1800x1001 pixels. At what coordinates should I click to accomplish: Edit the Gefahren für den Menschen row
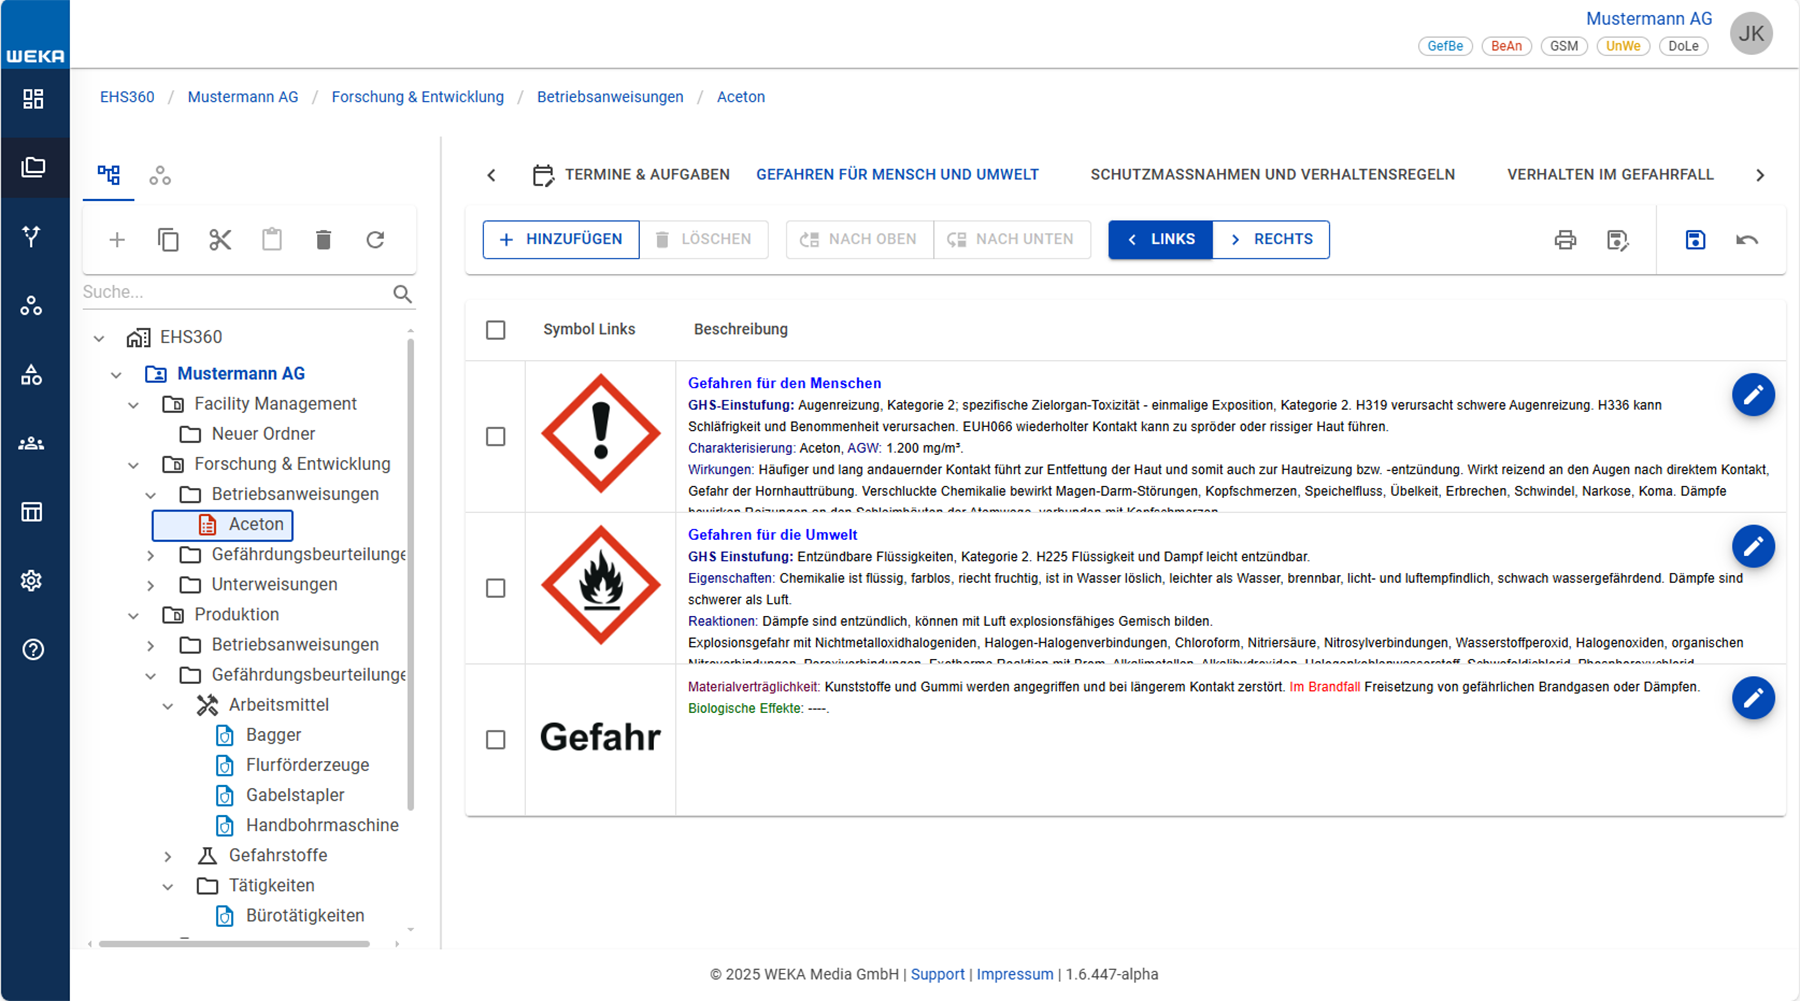pyautogui.click(x=1753, y=395)
